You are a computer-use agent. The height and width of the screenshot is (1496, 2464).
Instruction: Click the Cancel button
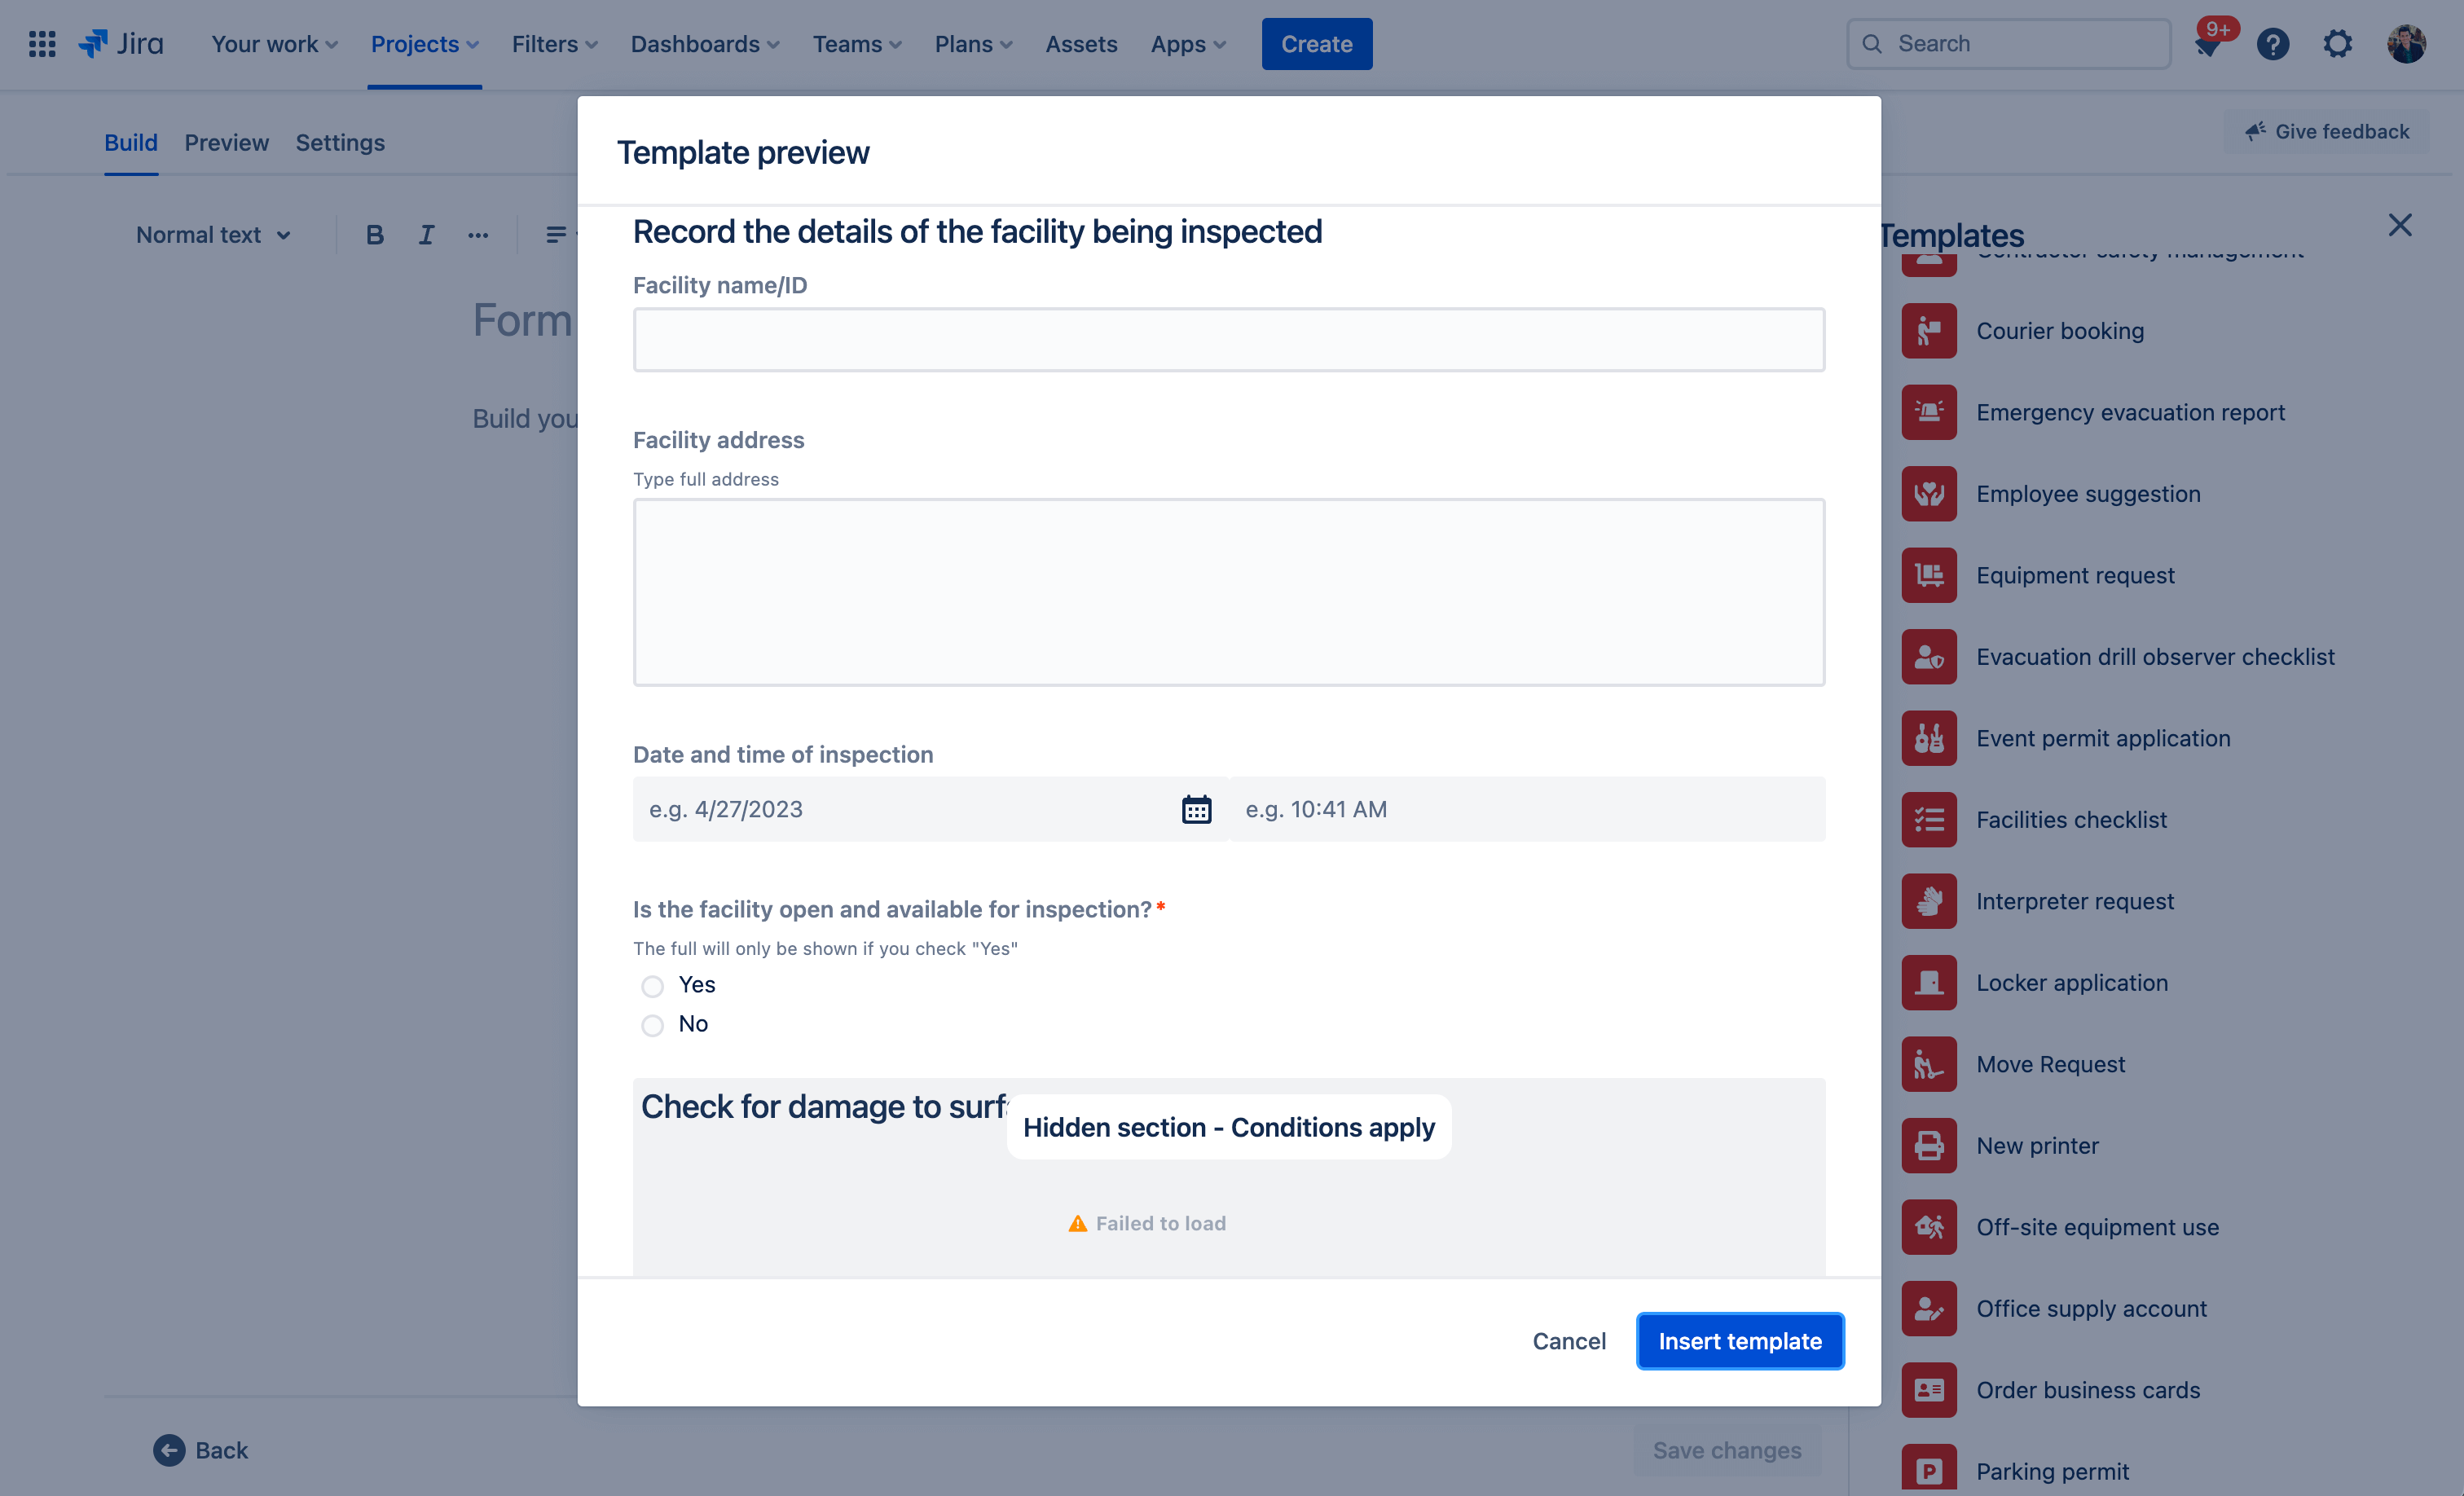click(1570, 1341)
